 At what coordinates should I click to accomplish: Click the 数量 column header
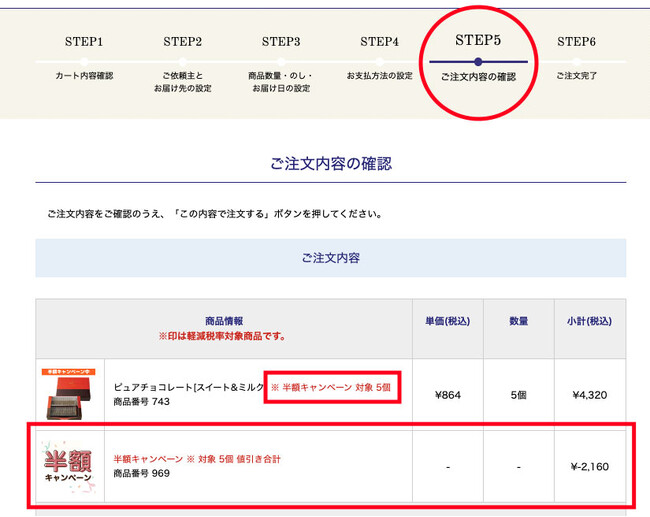coord(518,321)
